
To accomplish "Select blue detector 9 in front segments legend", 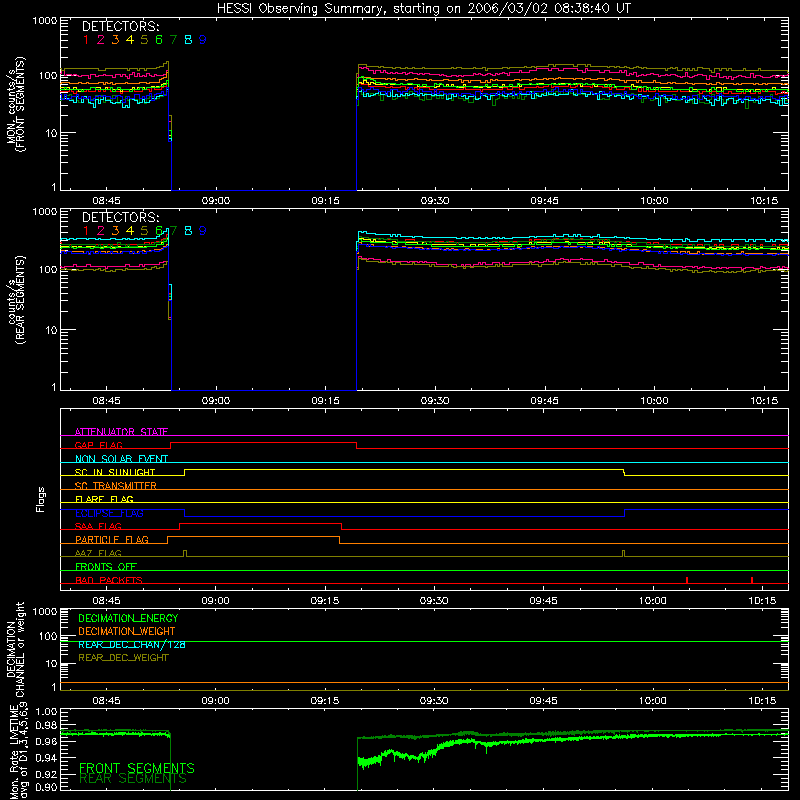I will tap(203, 40).
